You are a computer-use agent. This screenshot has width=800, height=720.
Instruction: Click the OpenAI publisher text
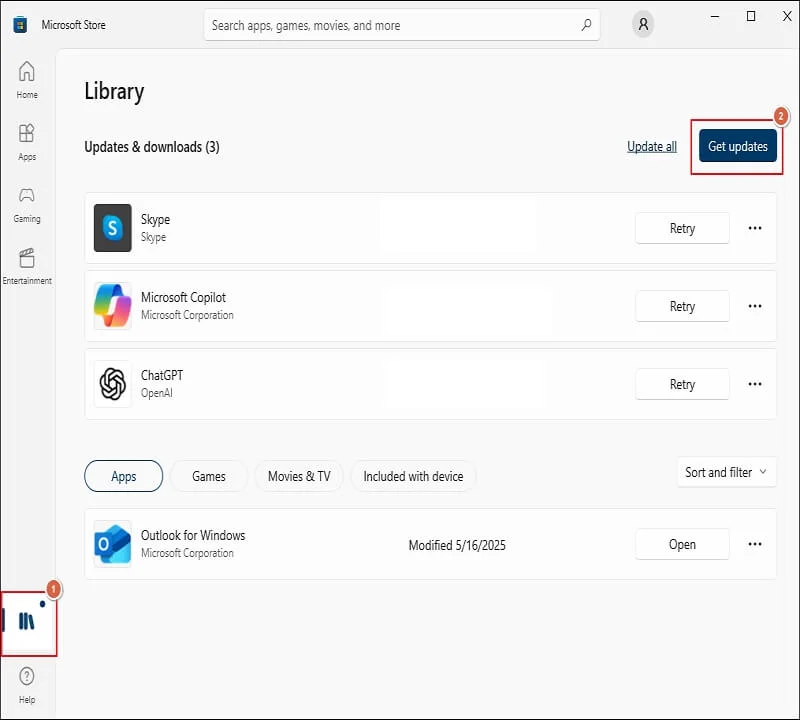click(x=157, y=393)
